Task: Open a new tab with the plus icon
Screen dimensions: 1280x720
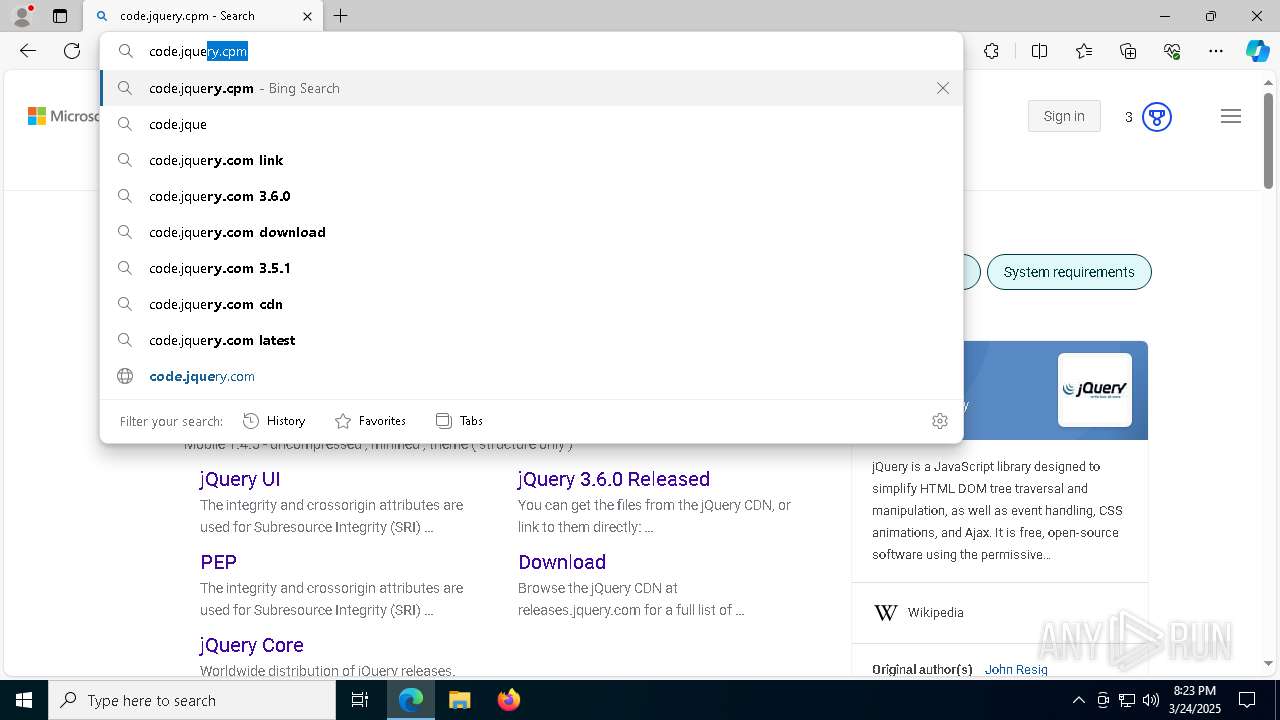Action: [x=341, y=16]
